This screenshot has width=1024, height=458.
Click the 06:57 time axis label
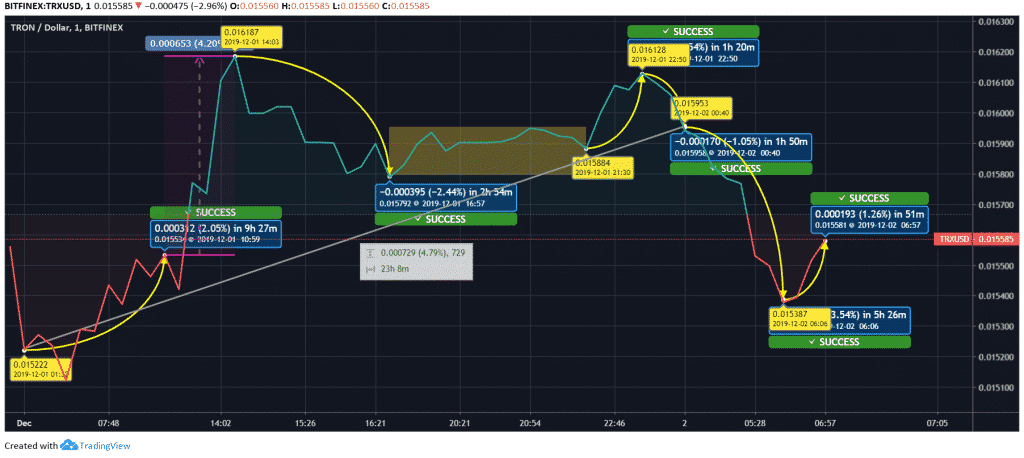[825, 423]
